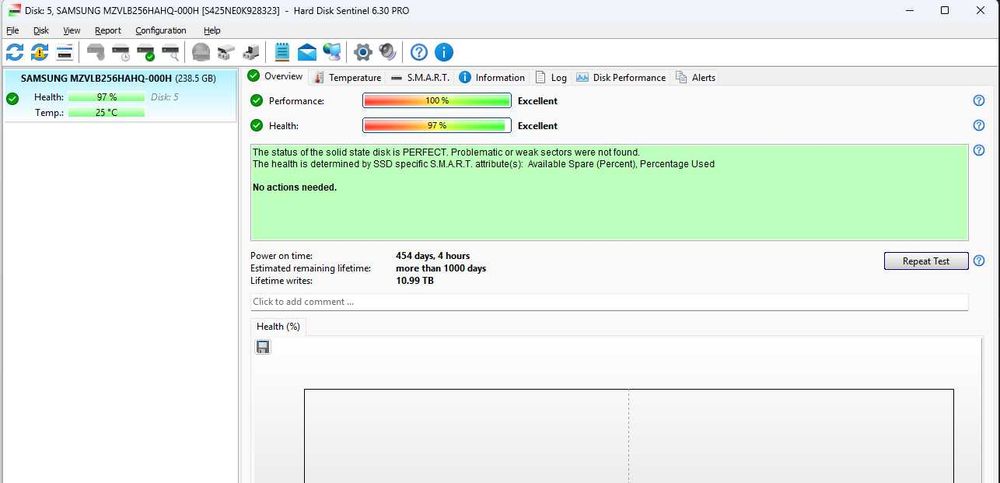Click the greyed hard disk toolbar icon
The image size is (1000, 483).
[x=96, y=52]
